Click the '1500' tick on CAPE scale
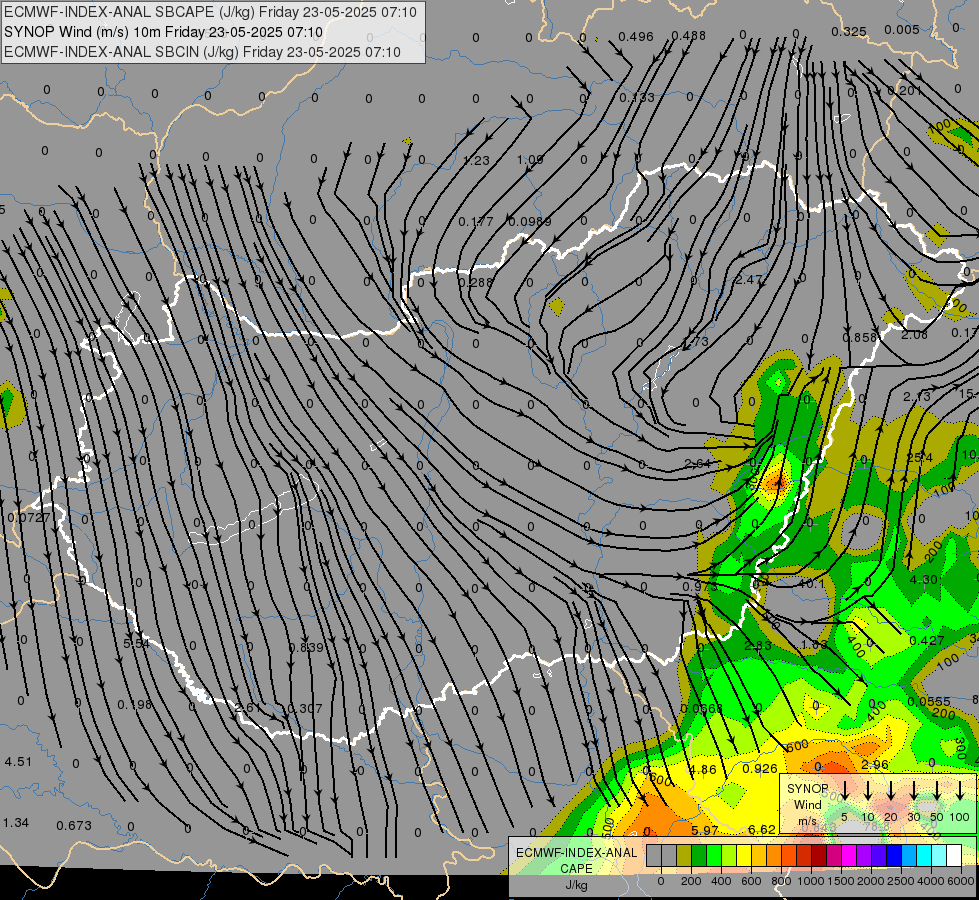979x900 pixels. (841, 881)
